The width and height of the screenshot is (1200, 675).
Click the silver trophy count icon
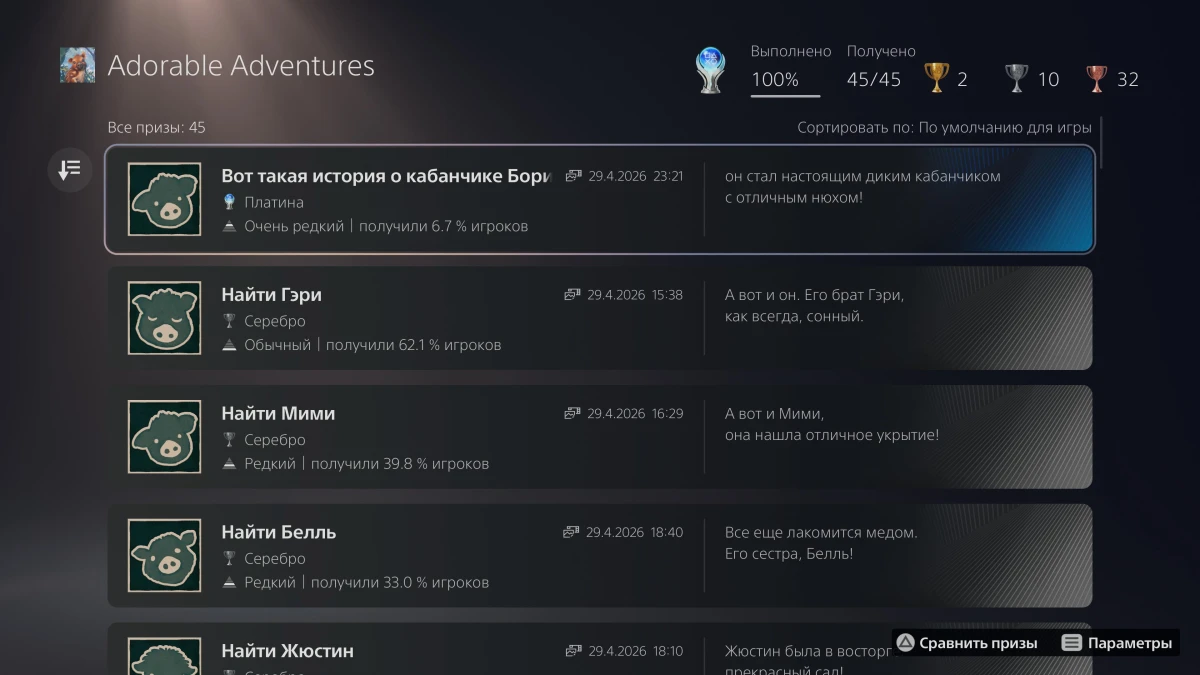click(1016, 79)
